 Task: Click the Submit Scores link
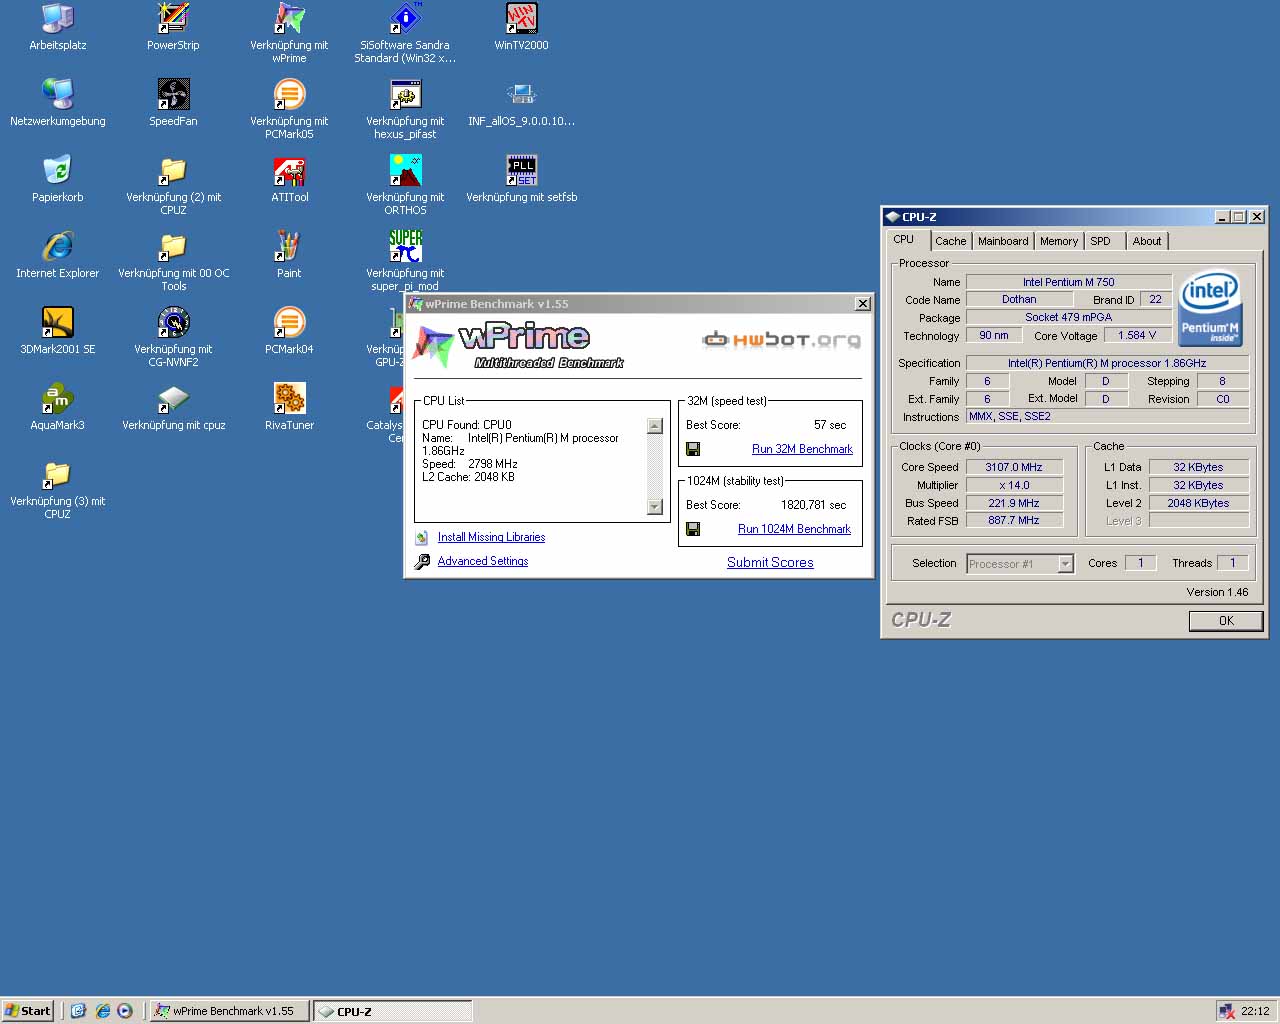pyautogui.click(x=770, y=562)
